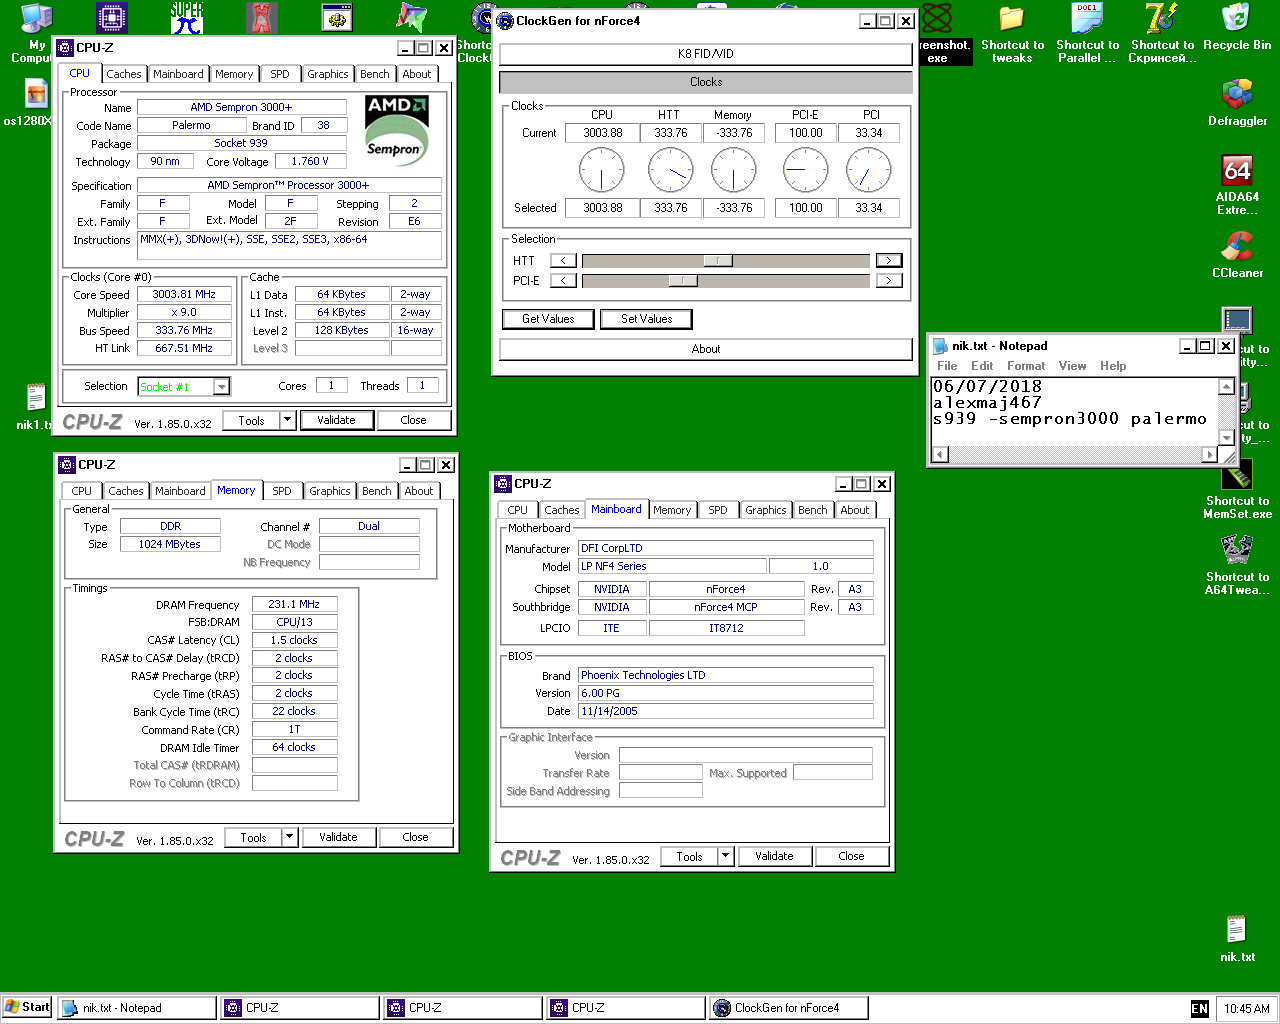1280x1024 pixels.
Task: Open the Caches tab in top CPU-Z window
Action: point(124,74)
